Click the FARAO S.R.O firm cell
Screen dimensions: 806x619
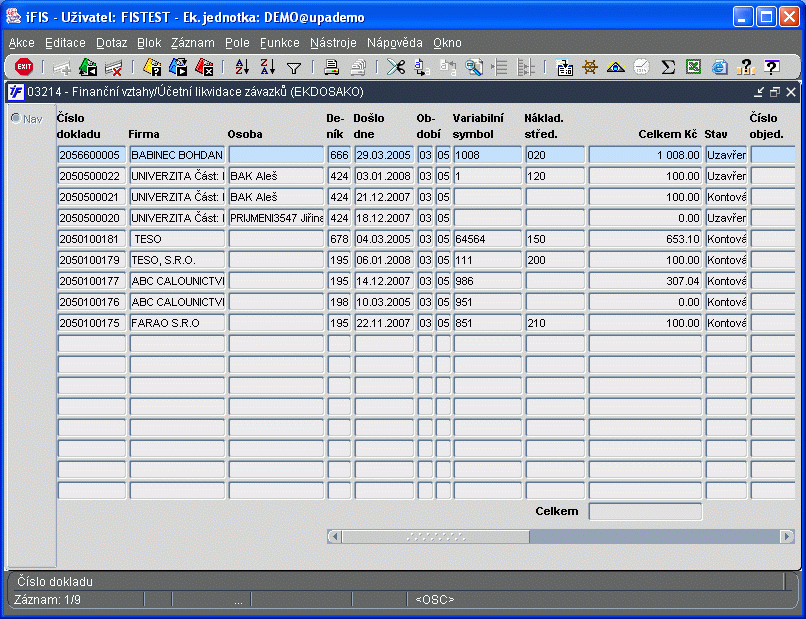[177, 323]
